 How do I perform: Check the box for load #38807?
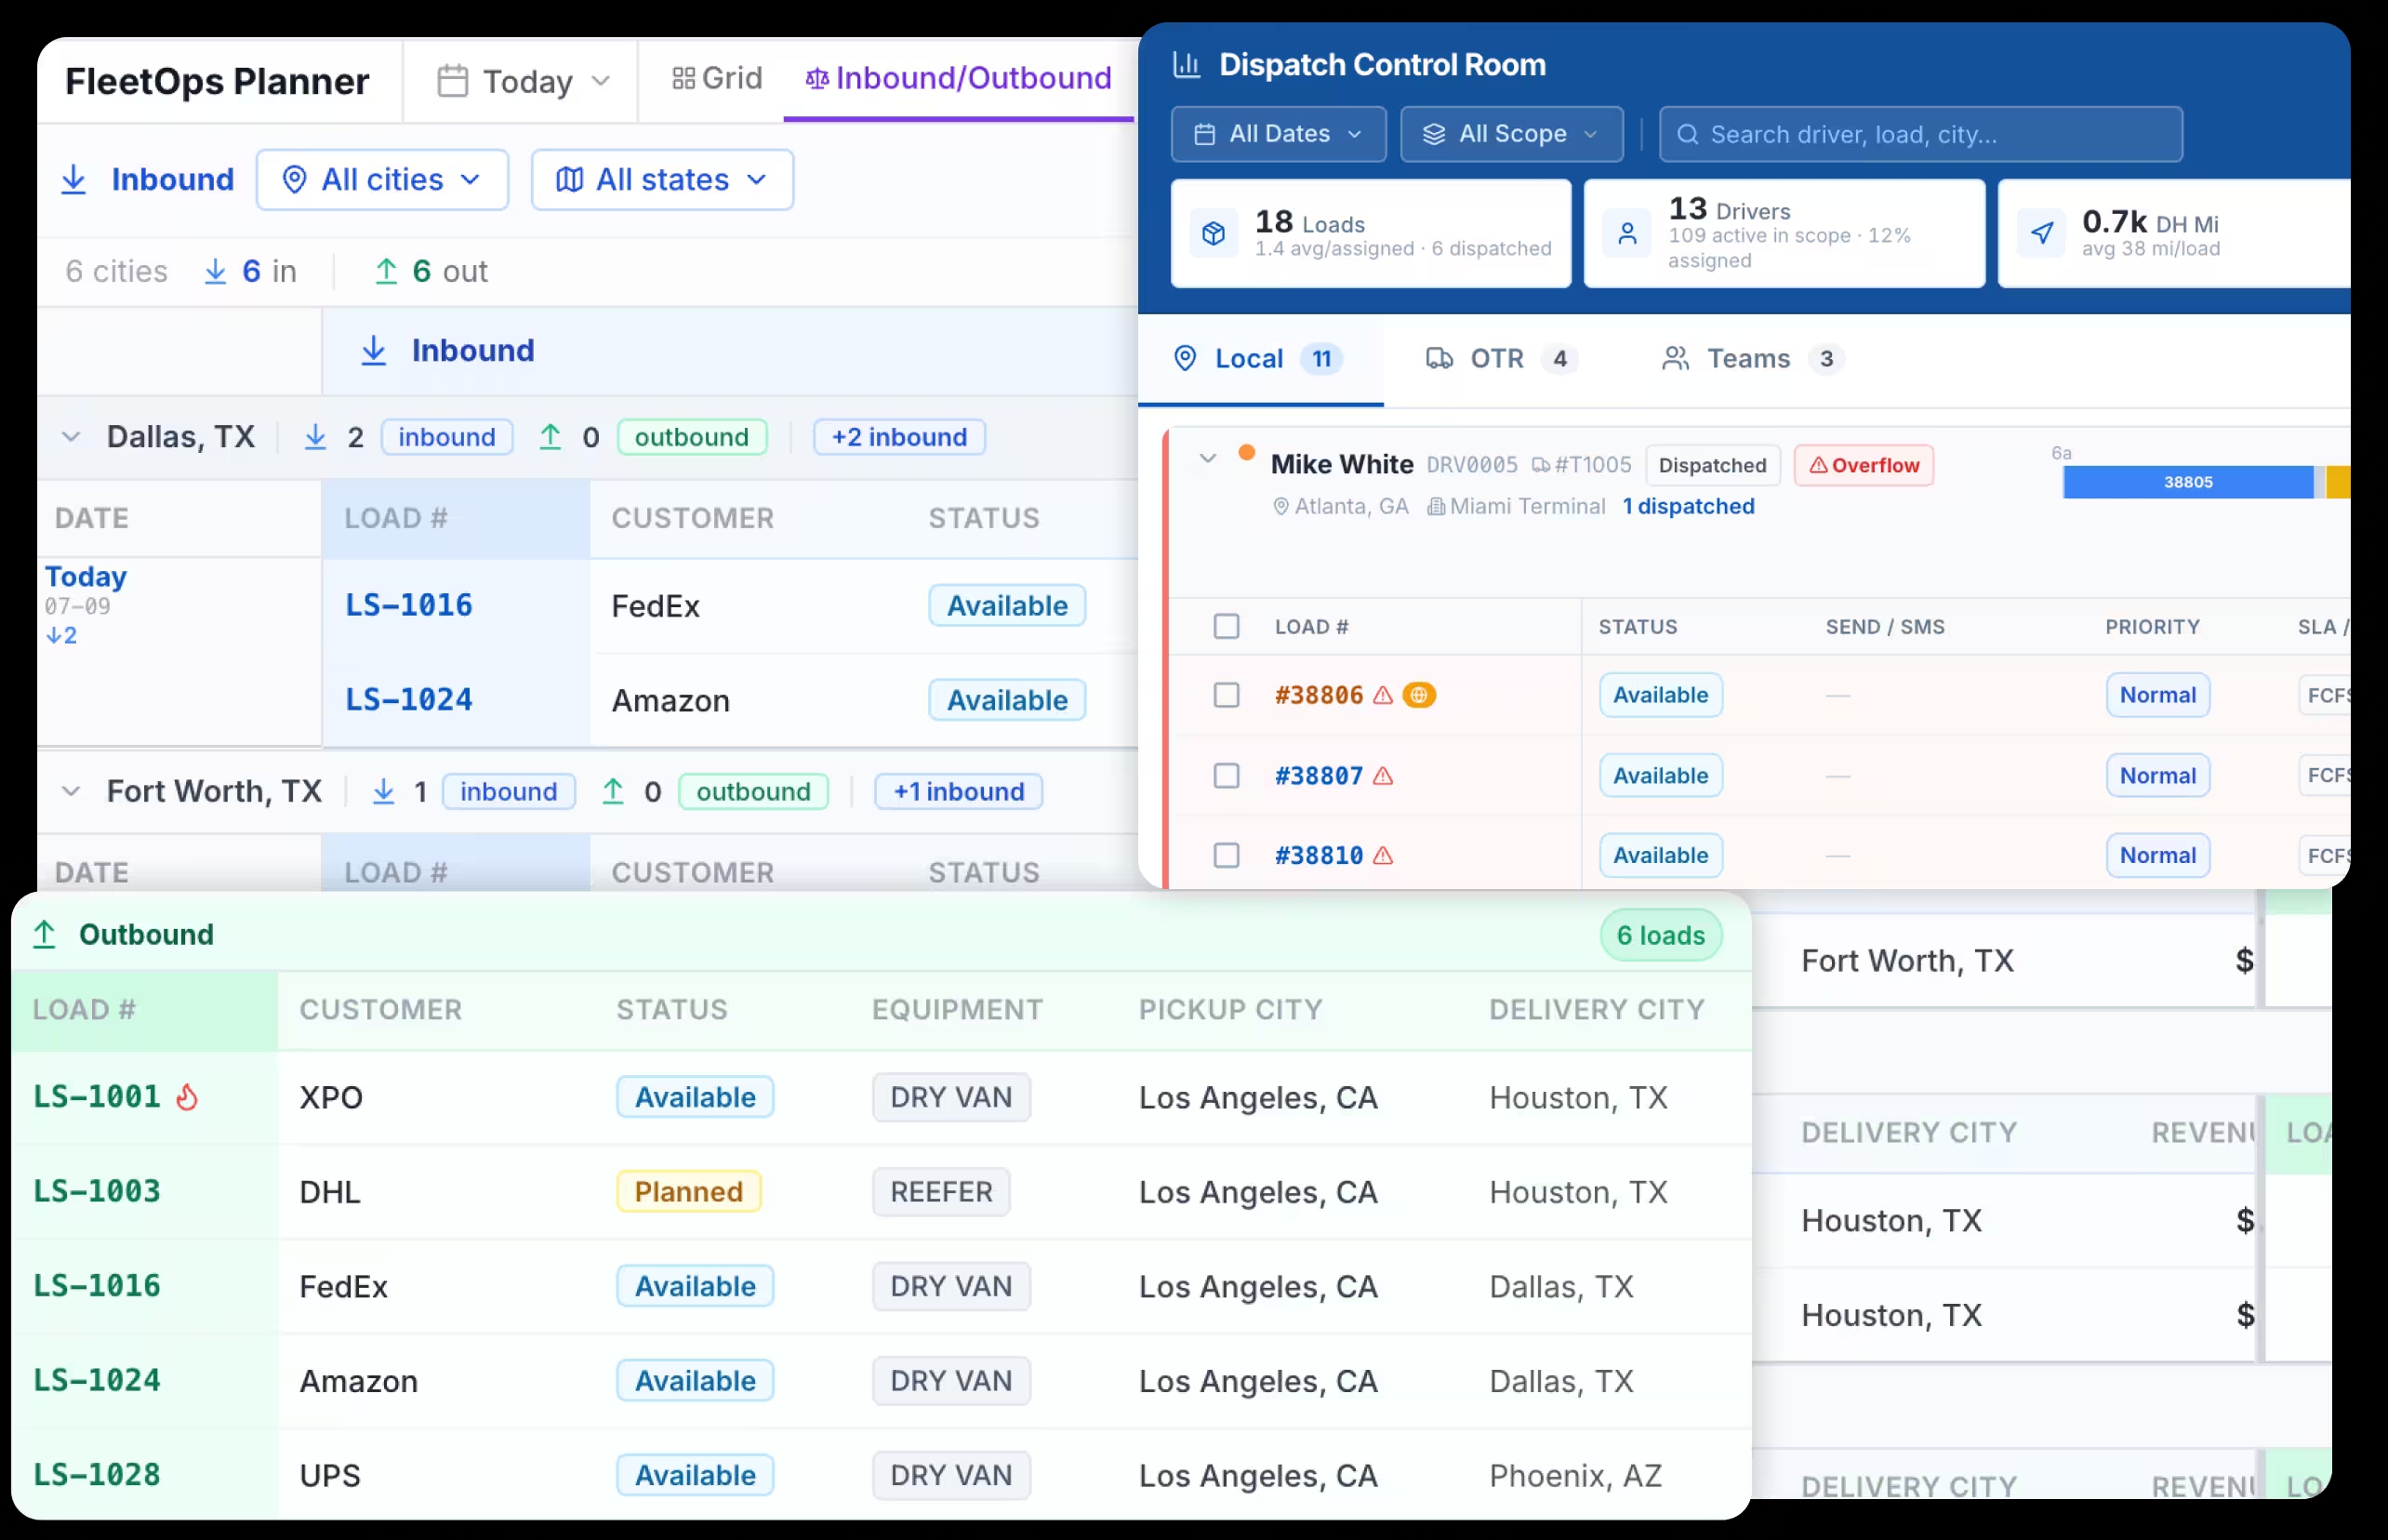coord(1226,776)
